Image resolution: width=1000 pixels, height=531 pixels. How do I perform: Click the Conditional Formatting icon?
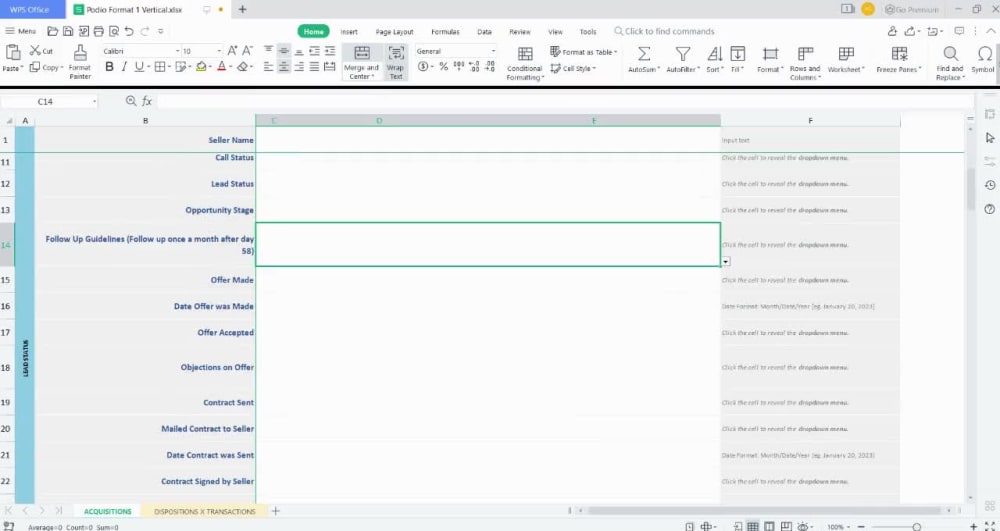tap(525, 54)
